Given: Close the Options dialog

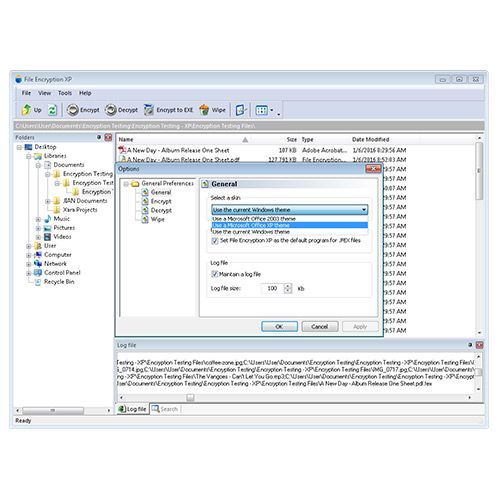Looking at the screenshot, I should coord(373,169).
